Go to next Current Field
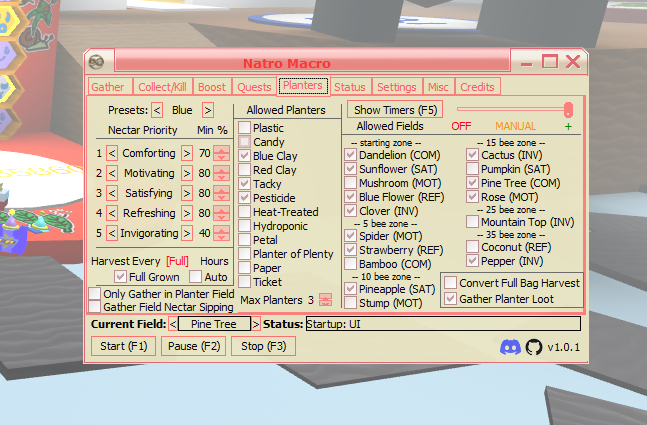The image size is (647, 425). click(x=256, y=324)
